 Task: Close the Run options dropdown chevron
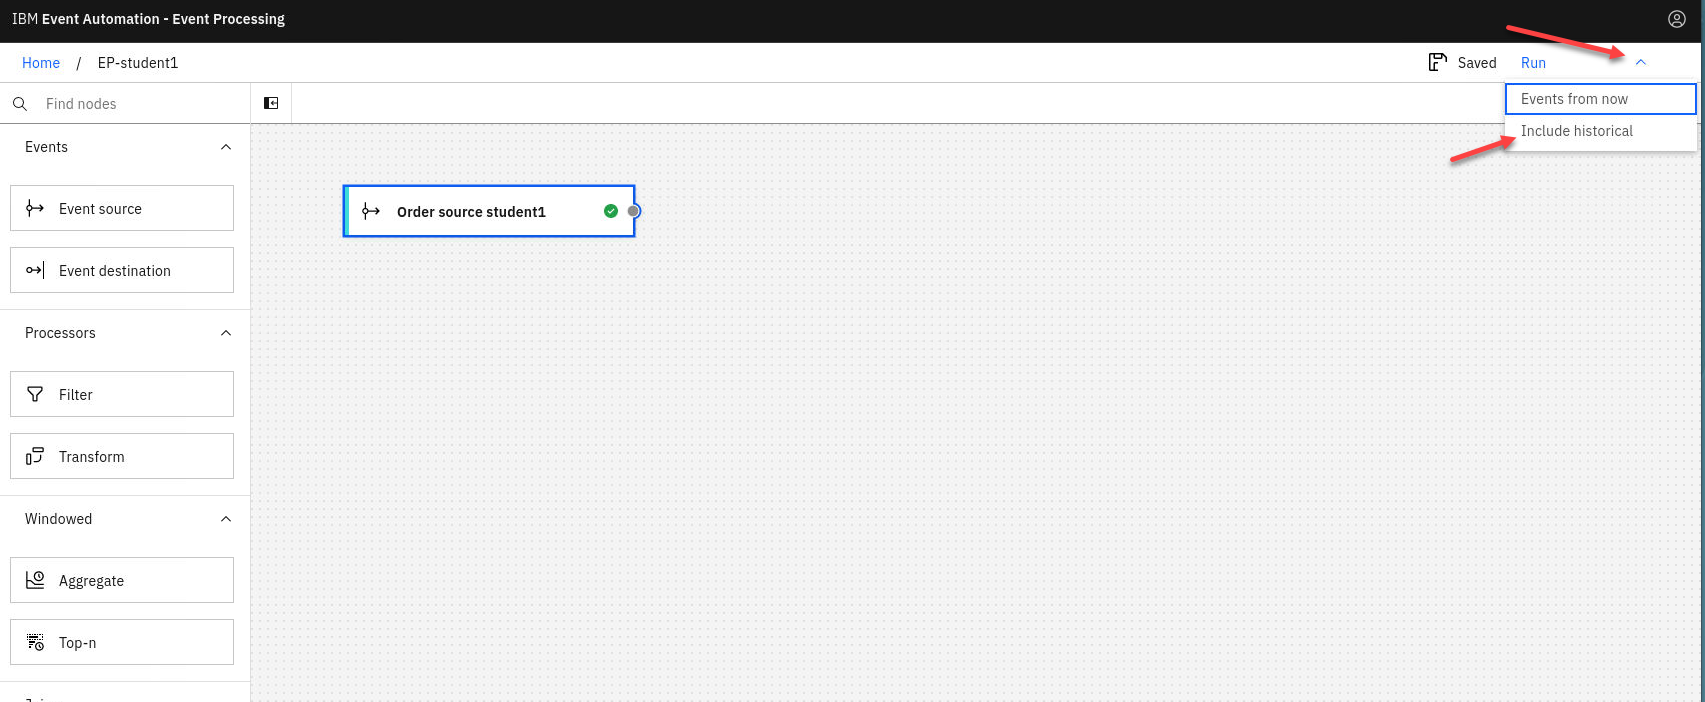pyautogui.click(x=1641, y=62)
